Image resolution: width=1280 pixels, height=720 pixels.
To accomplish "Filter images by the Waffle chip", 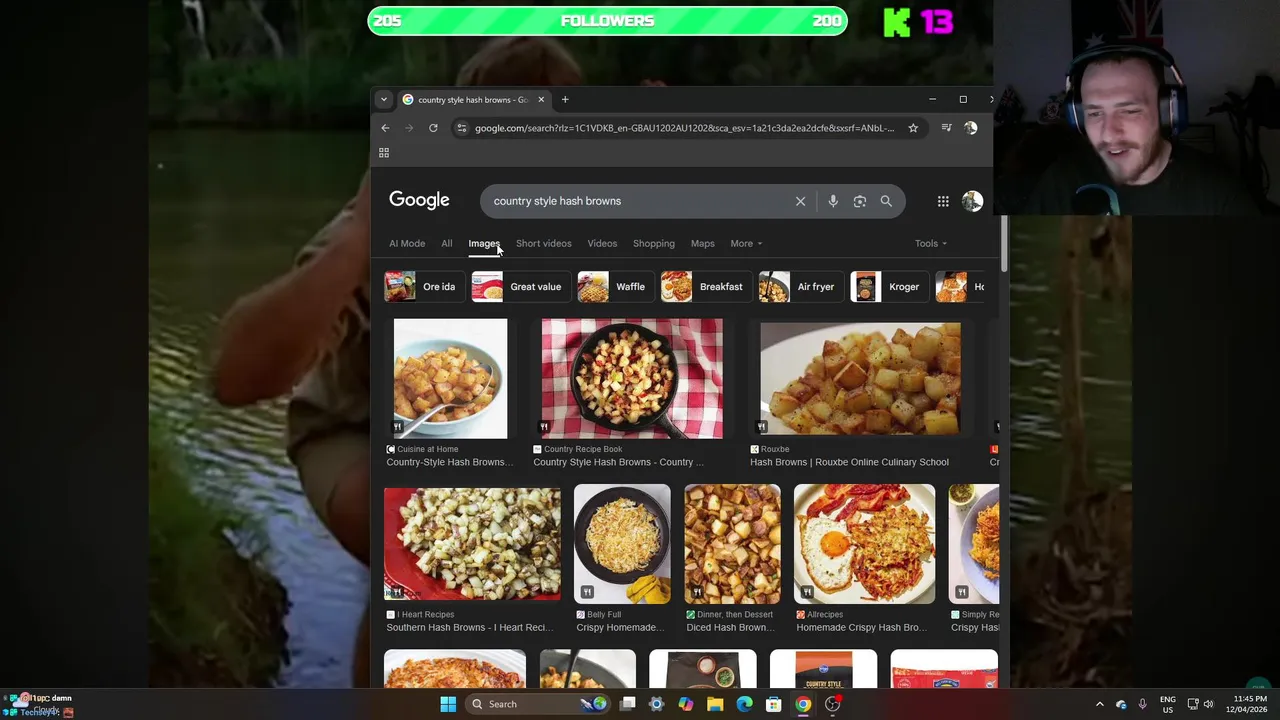I will coord(615,287).
